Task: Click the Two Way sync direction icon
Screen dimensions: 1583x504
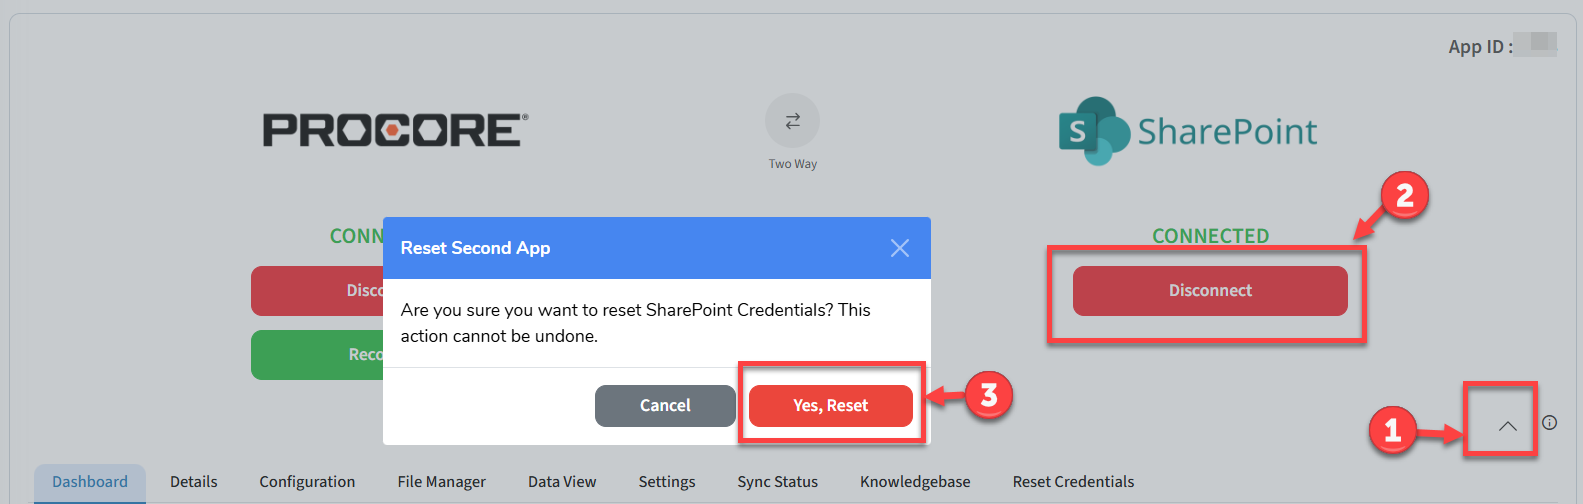Action: [792, 121]
